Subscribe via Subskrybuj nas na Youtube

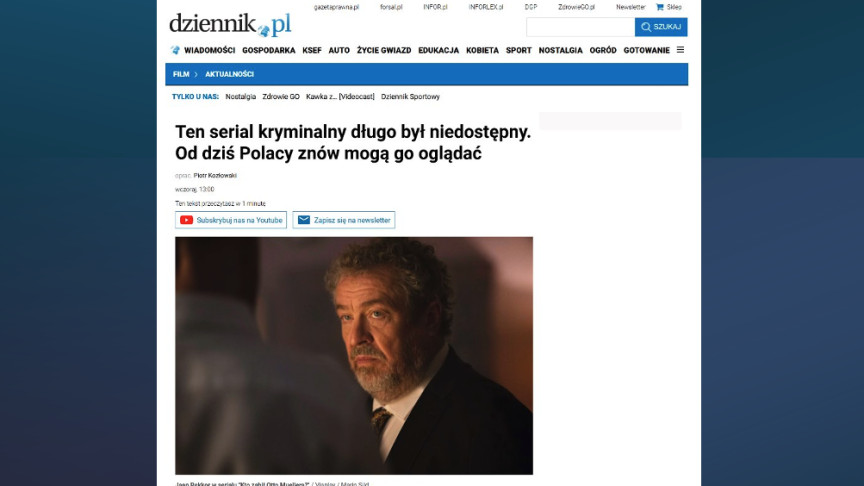pyautogui.click(x=231, y=220)
